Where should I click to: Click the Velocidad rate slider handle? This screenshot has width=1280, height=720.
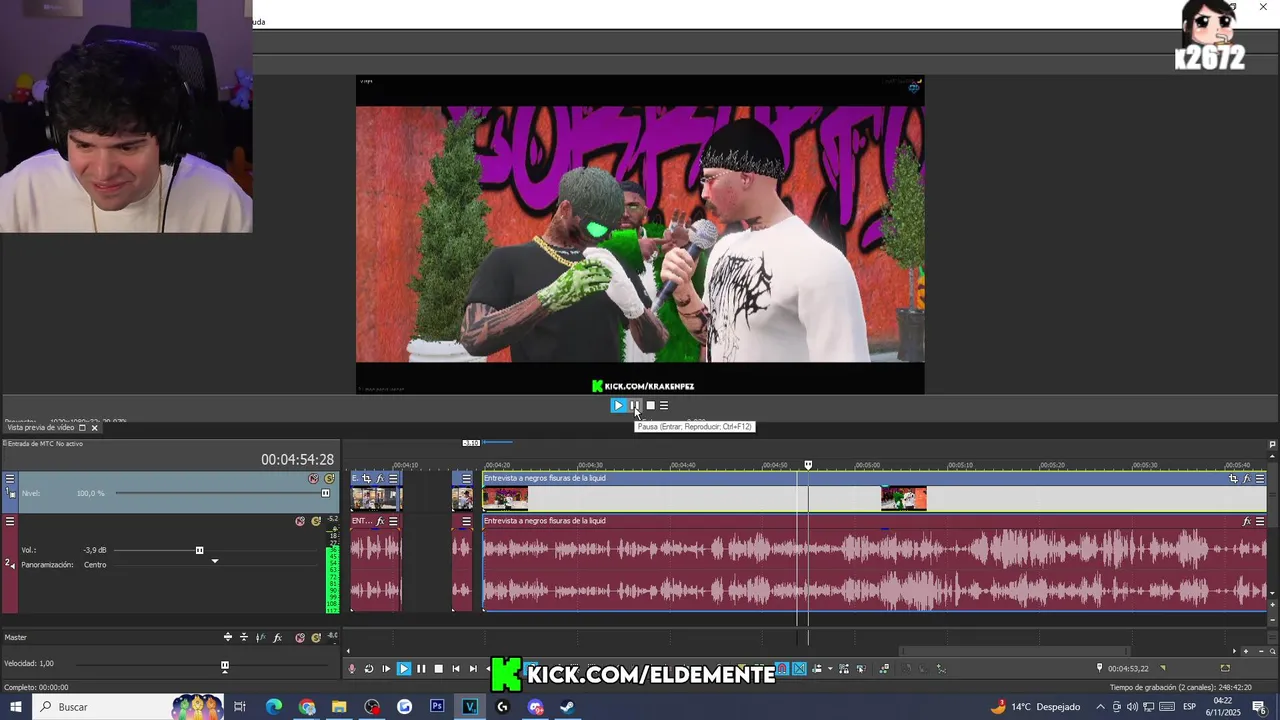pos(225,666)
